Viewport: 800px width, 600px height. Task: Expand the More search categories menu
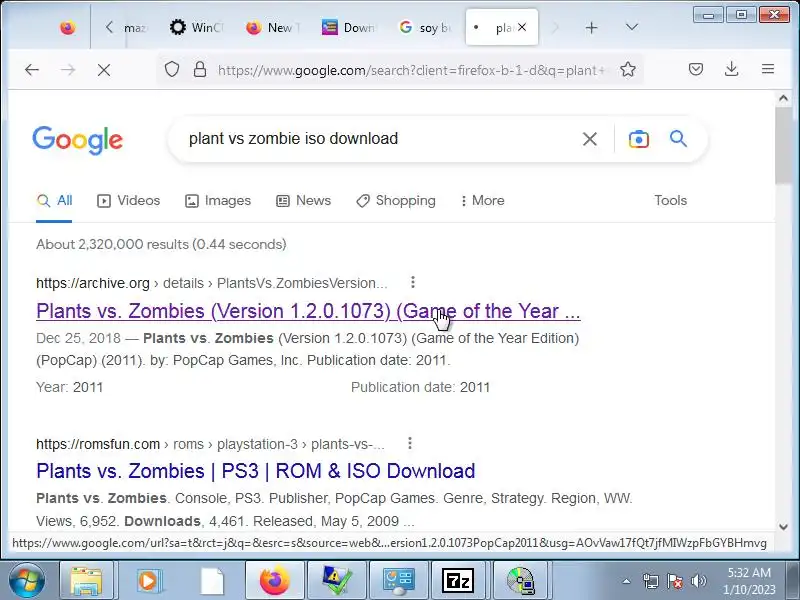click(x=482, y=201)
